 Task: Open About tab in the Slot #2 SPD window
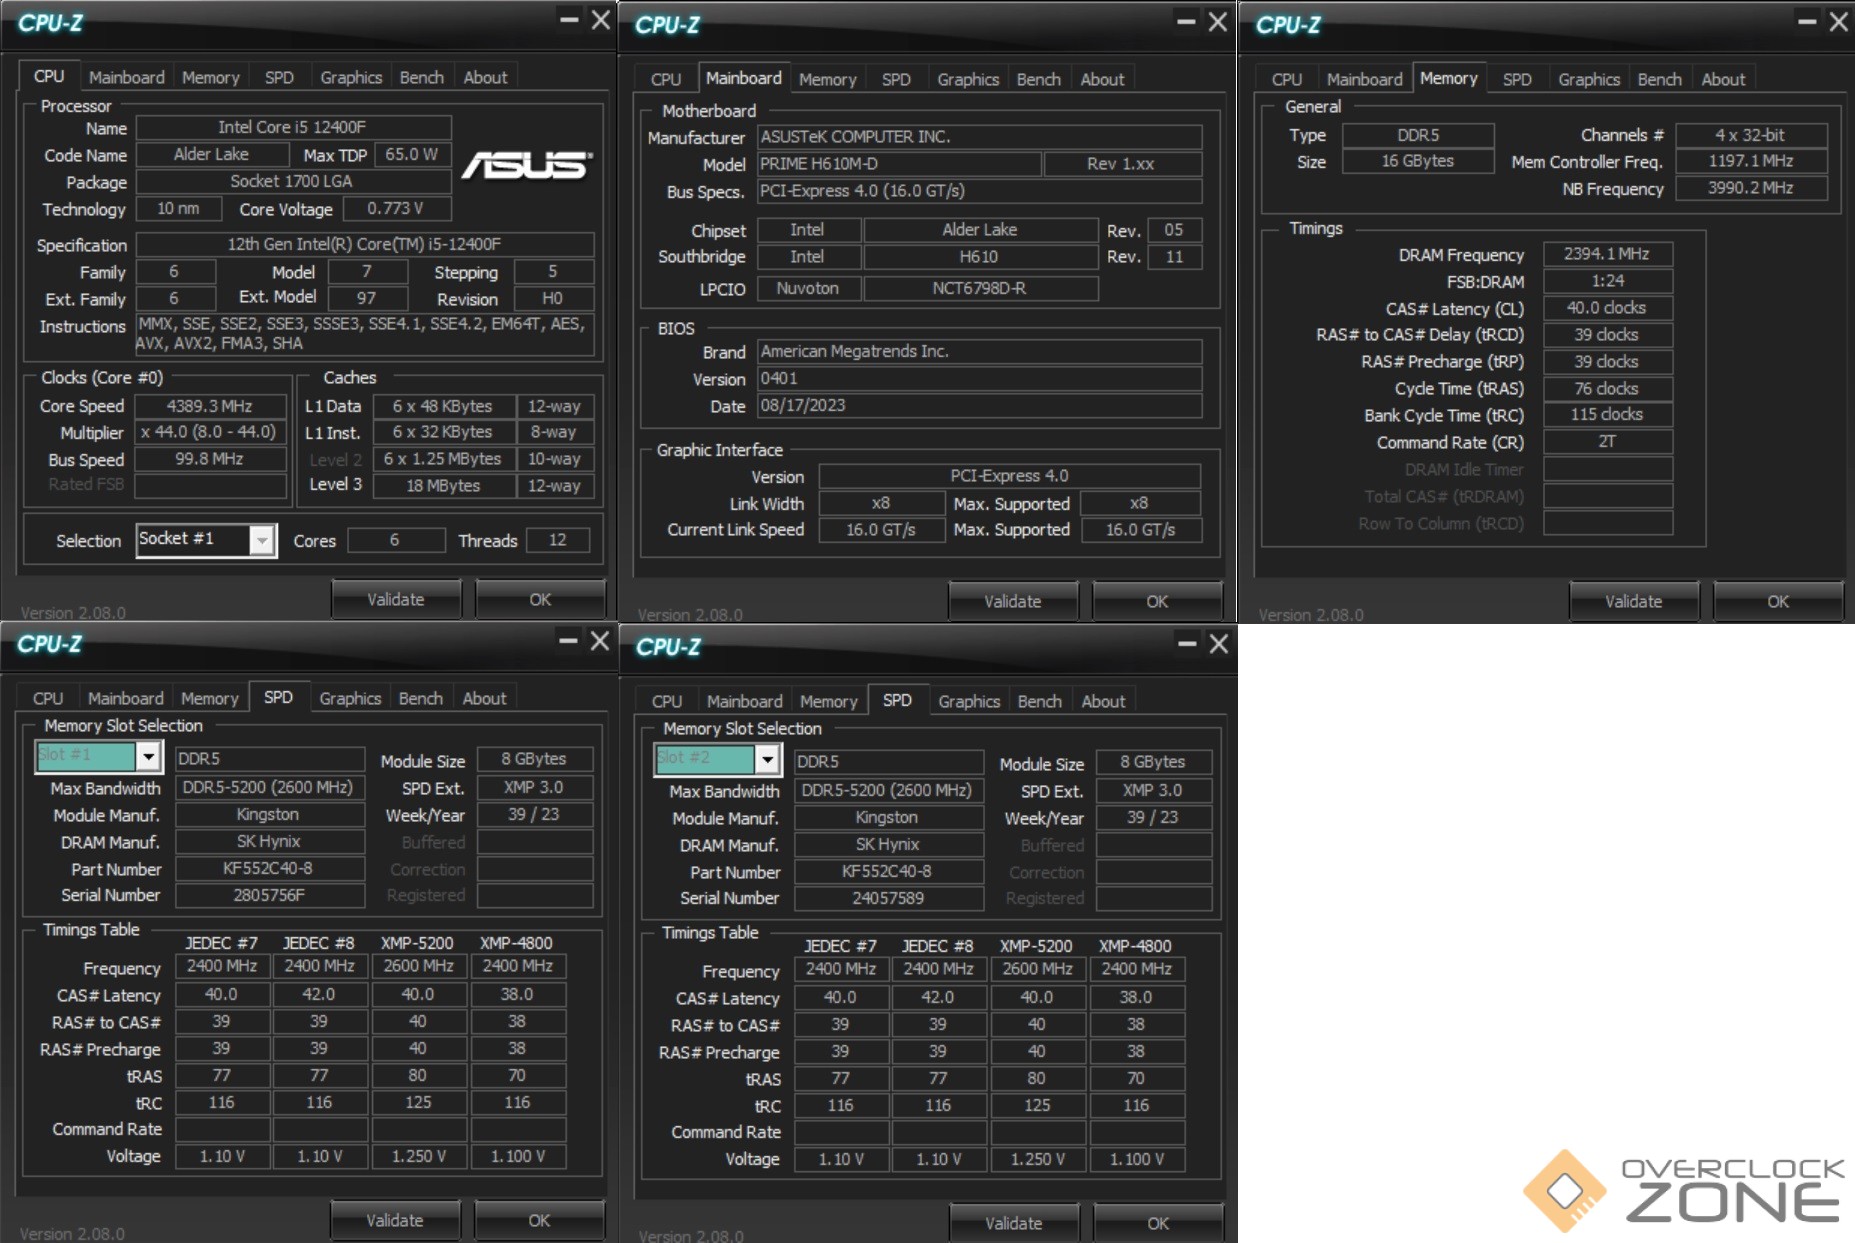coord(1103,701)
